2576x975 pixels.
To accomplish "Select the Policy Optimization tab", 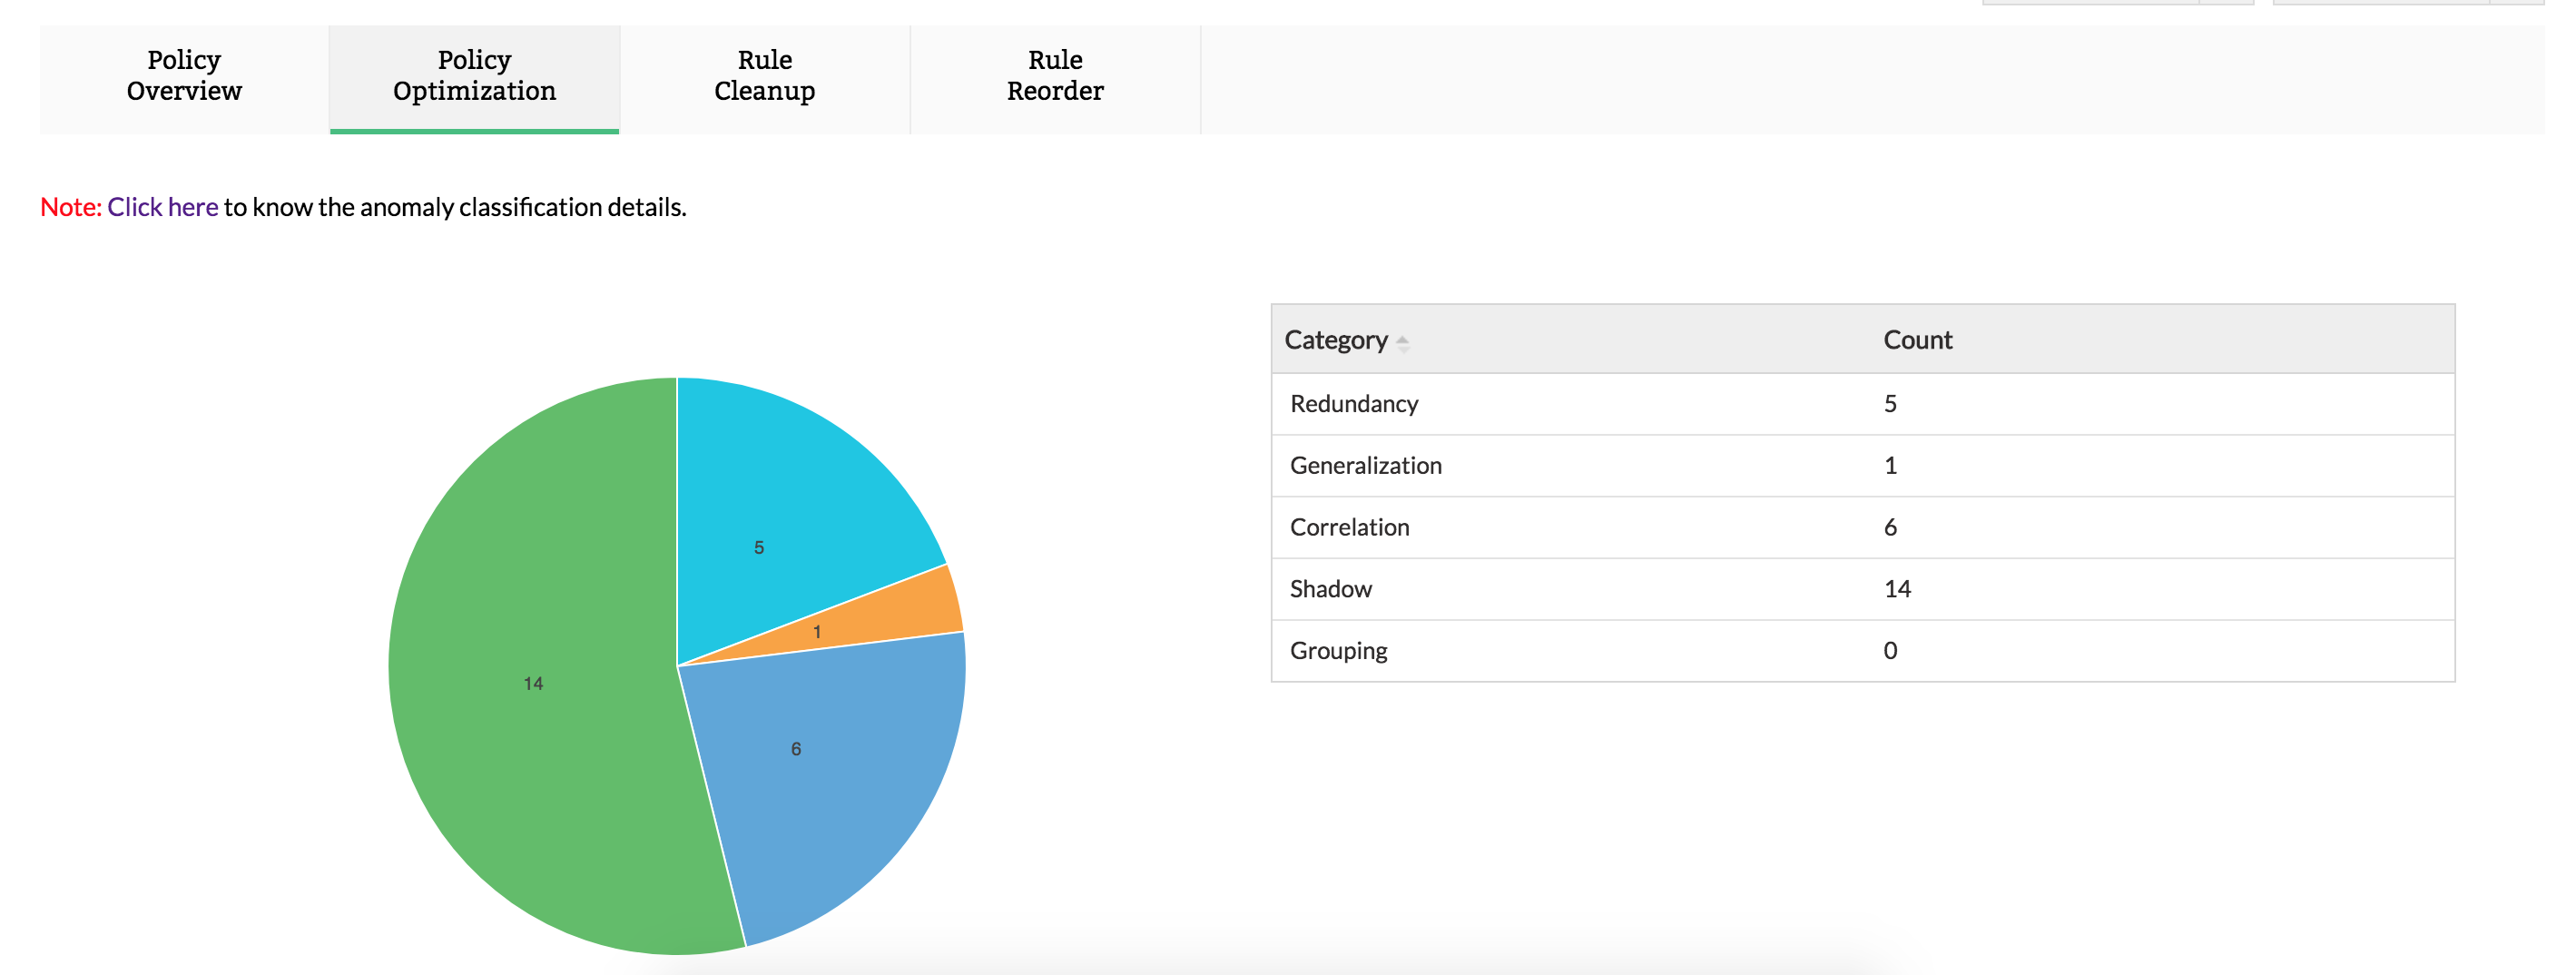I will 474,76.
